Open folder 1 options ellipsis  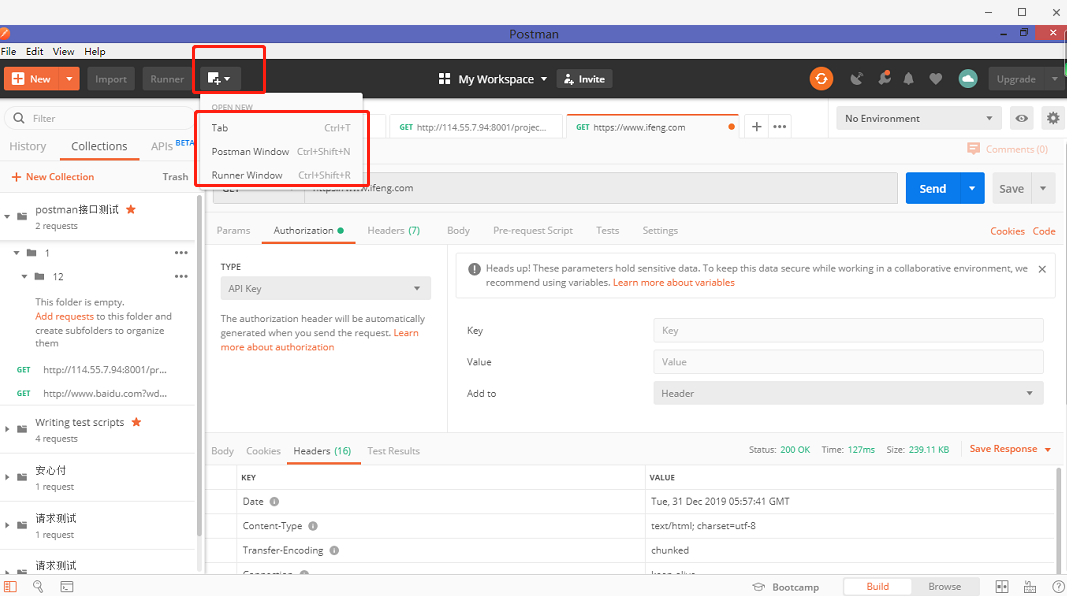(x=181, y=252)
